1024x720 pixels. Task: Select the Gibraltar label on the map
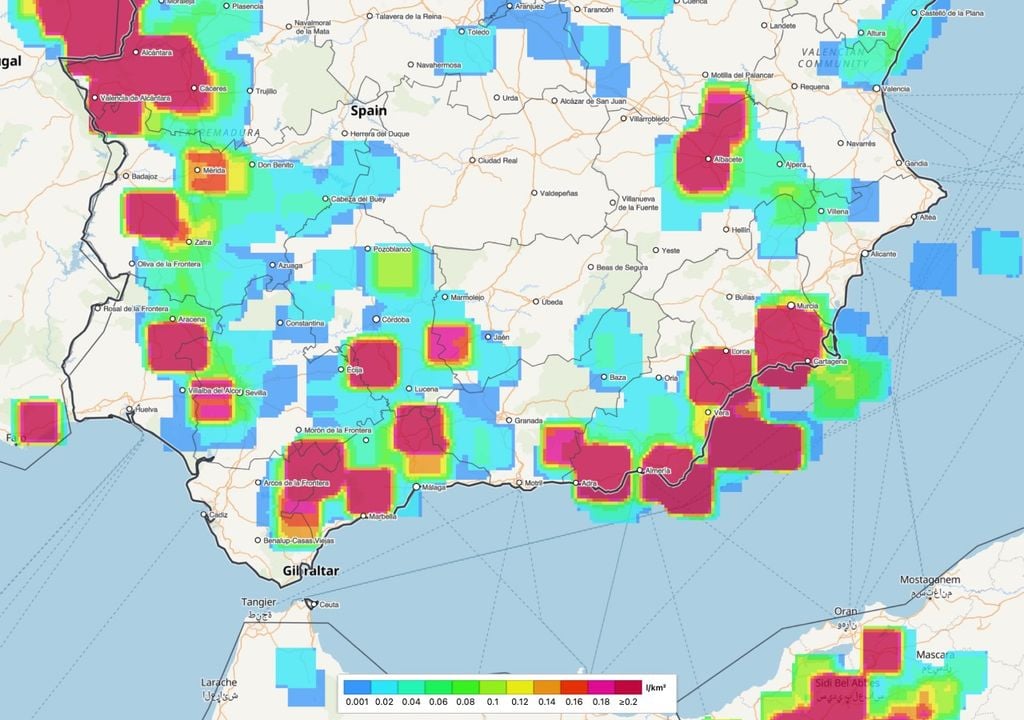(311, 570)
